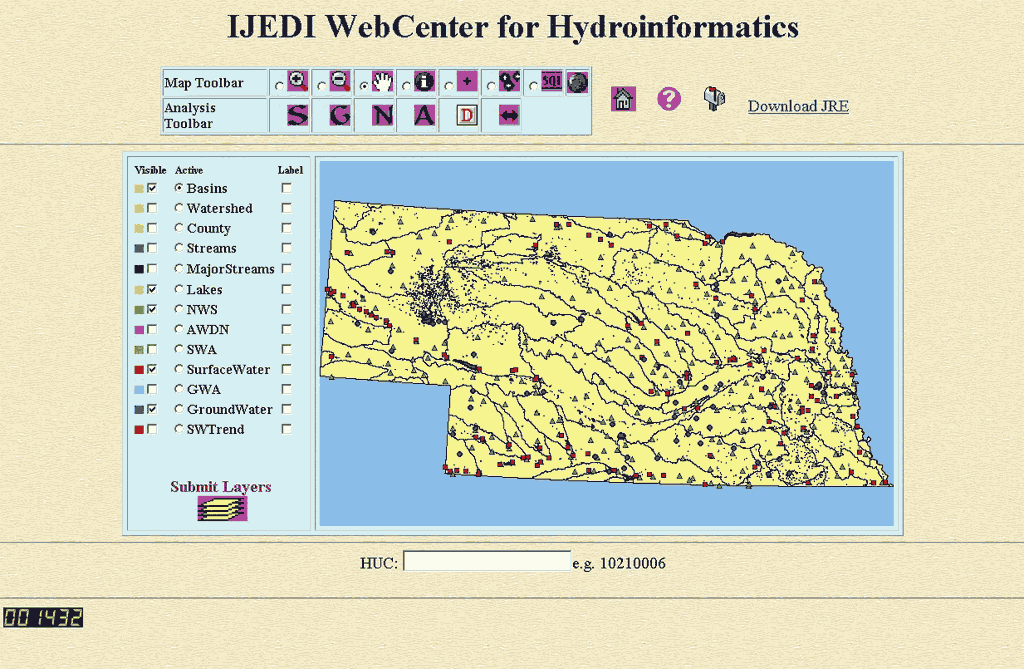Go to the home page icon
The image size is (1024, 669).
(623, 99)
